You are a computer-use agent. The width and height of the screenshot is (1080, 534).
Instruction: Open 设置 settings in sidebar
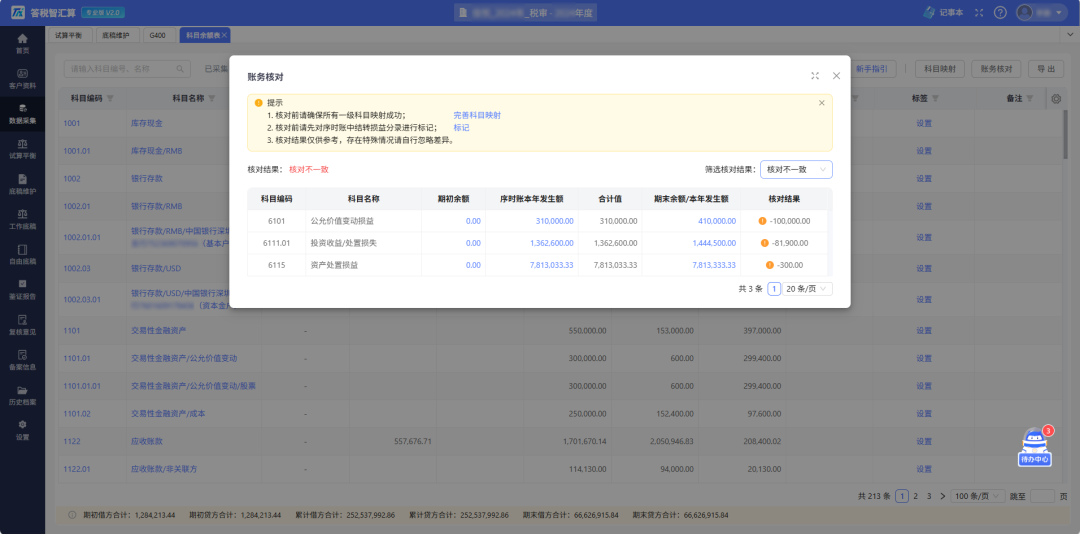[x=23, y=430]
